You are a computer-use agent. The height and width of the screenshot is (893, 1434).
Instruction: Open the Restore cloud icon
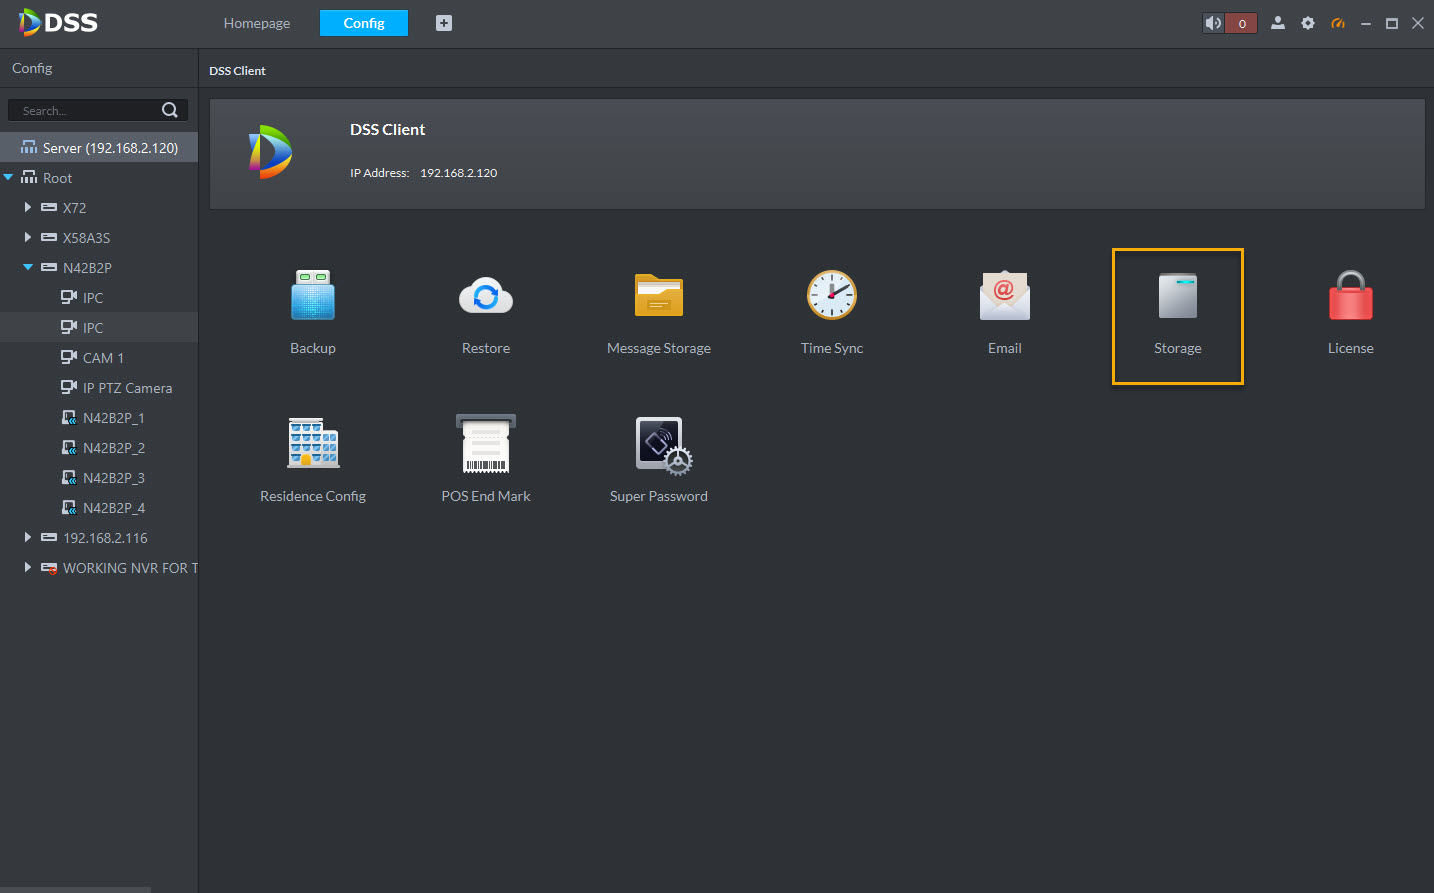[486, 295]
